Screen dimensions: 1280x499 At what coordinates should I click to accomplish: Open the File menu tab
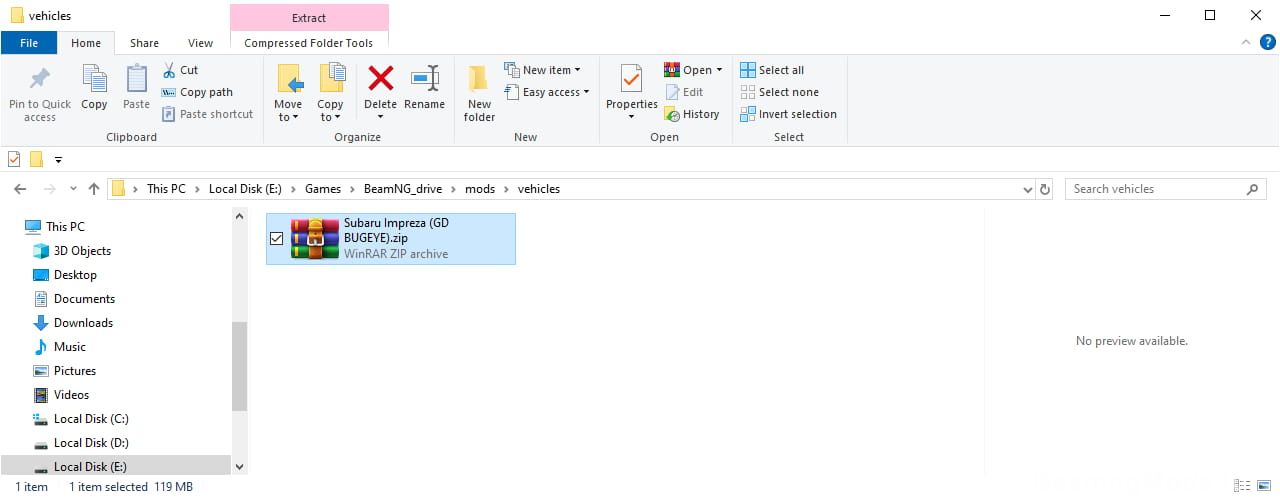pyautogui.click(x=29, y=43)
